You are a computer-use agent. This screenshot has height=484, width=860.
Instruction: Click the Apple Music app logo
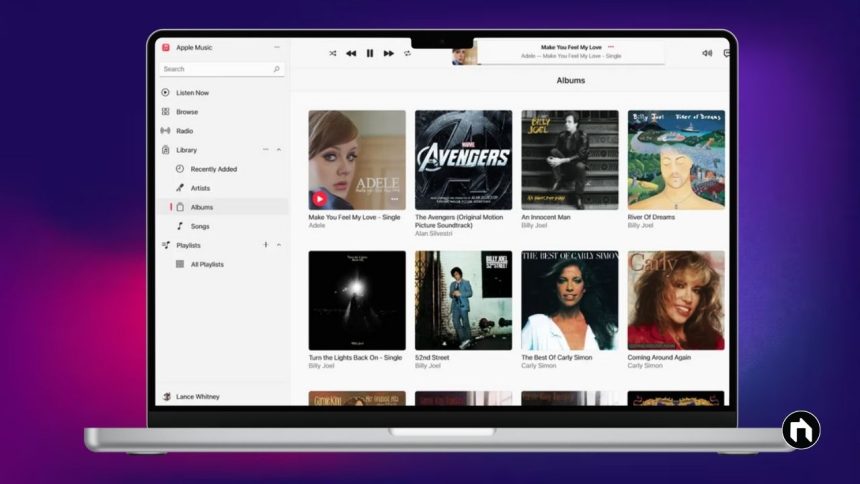coord(166,47)
